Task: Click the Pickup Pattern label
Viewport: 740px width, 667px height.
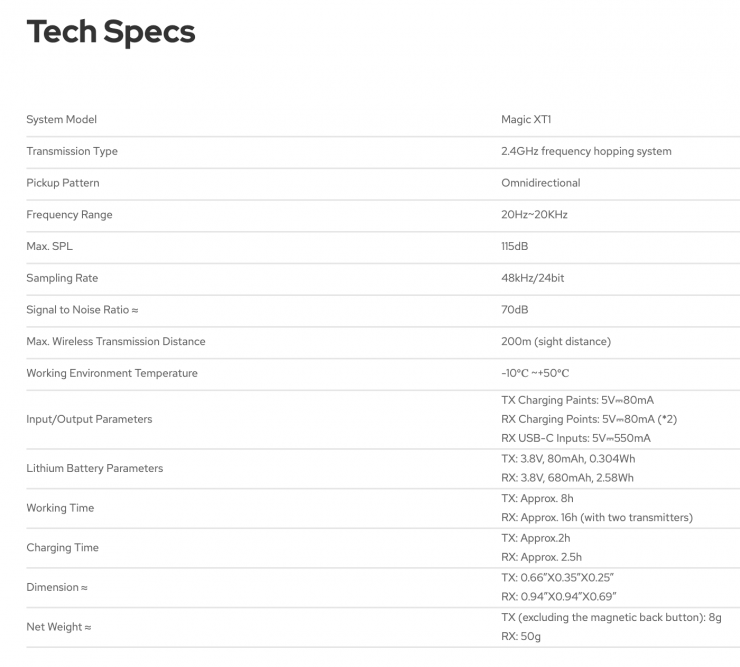Action: click(63, 184)
